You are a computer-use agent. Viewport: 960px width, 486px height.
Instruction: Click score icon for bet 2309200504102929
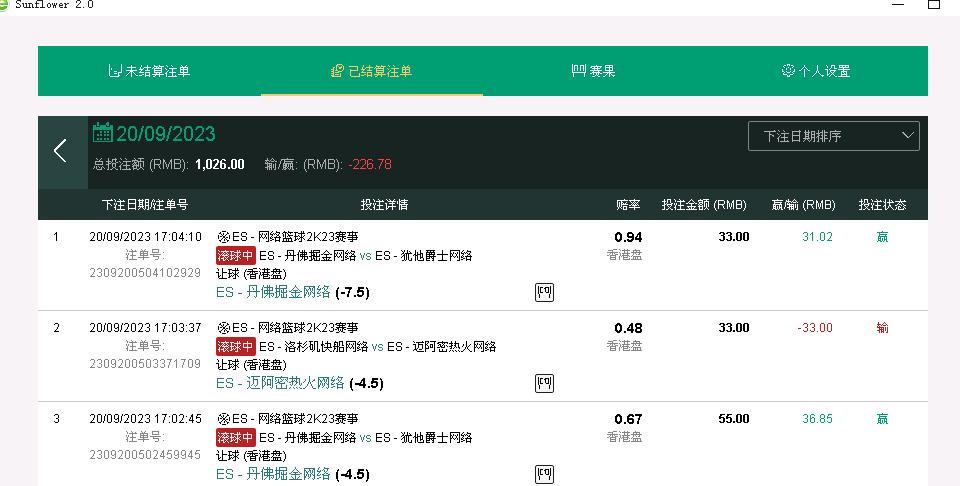coord(544,293)
